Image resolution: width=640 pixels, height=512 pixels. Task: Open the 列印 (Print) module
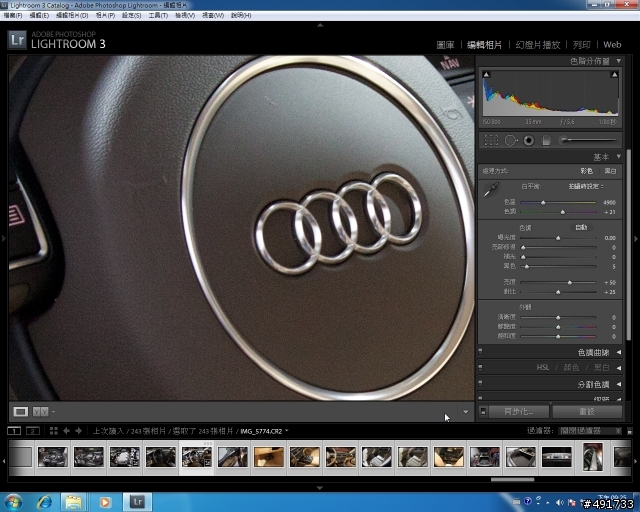point(582,45)
